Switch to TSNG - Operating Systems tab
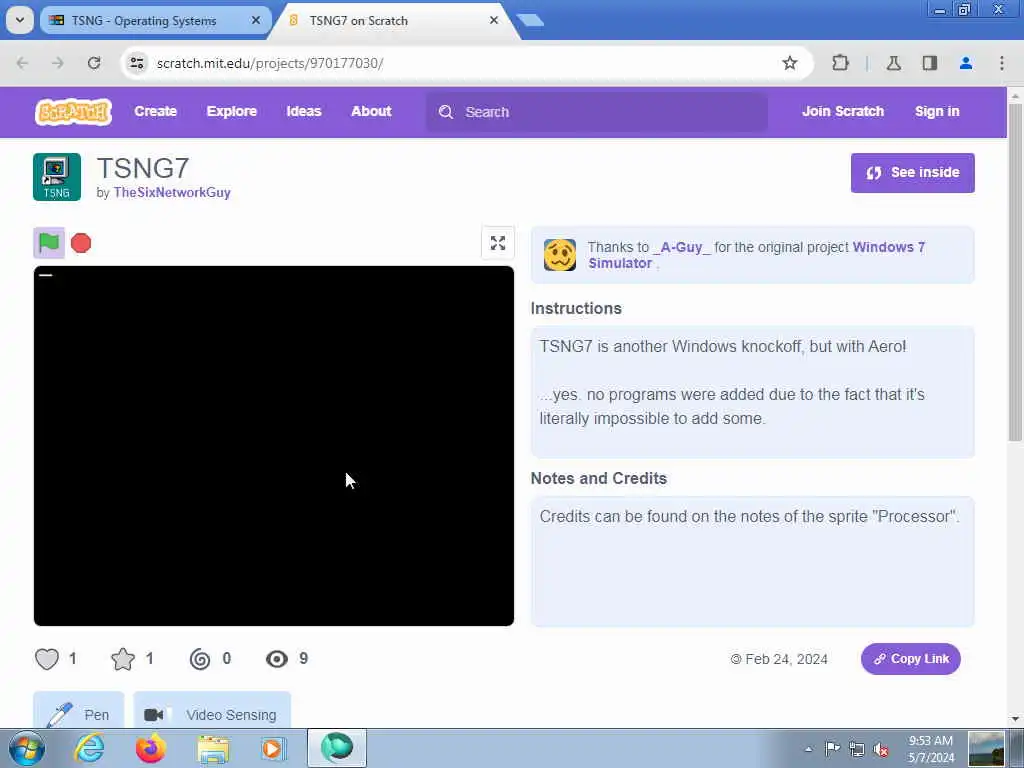 click(144, 21)
